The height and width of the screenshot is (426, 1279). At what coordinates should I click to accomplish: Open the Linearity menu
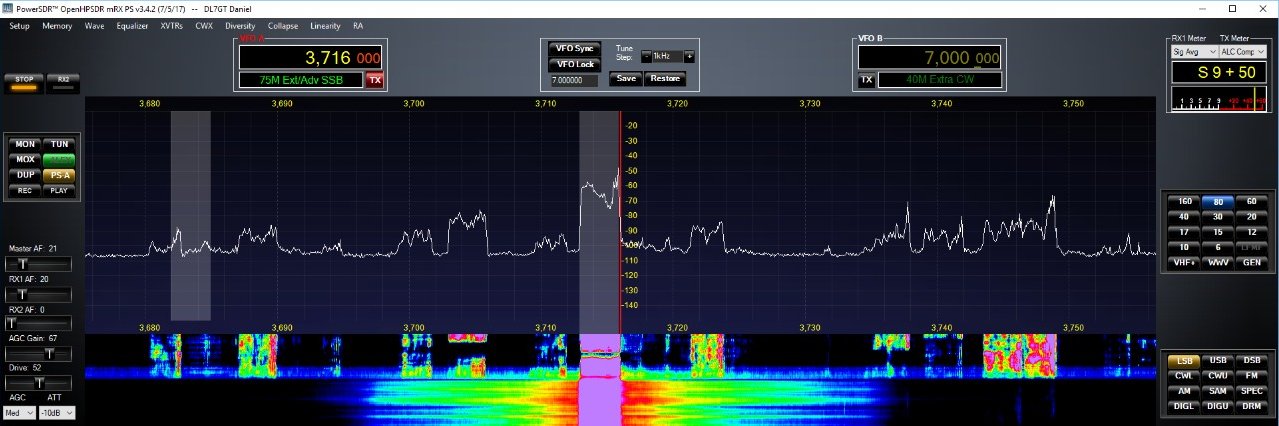tap(325, 26)
